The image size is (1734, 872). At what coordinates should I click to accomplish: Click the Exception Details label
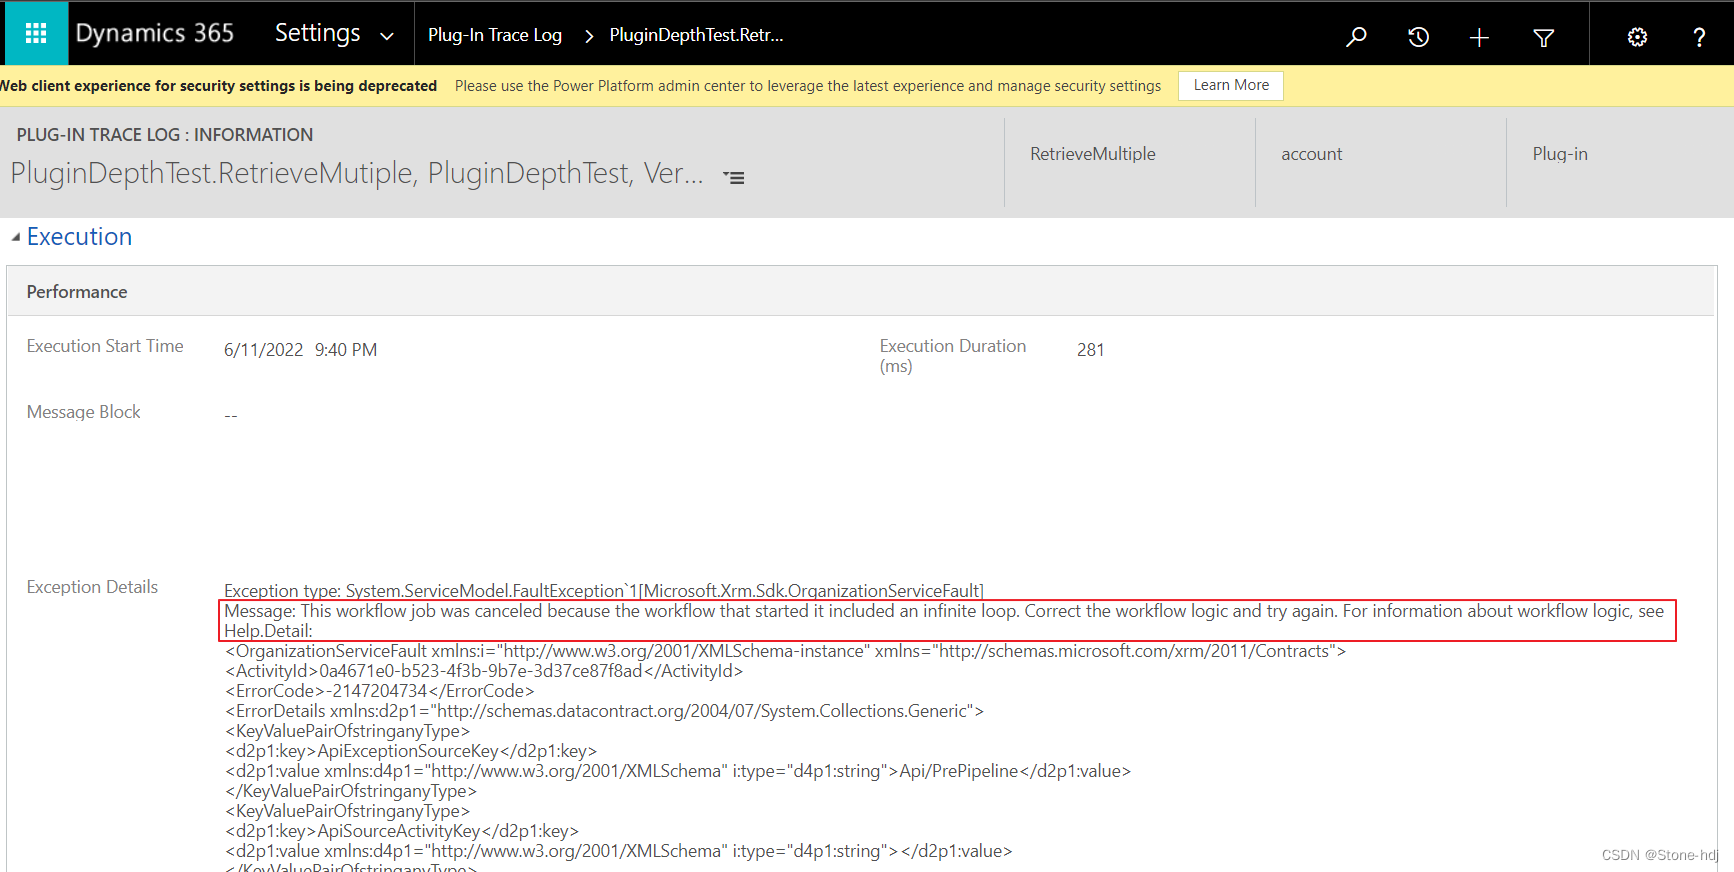coord(92,587)
